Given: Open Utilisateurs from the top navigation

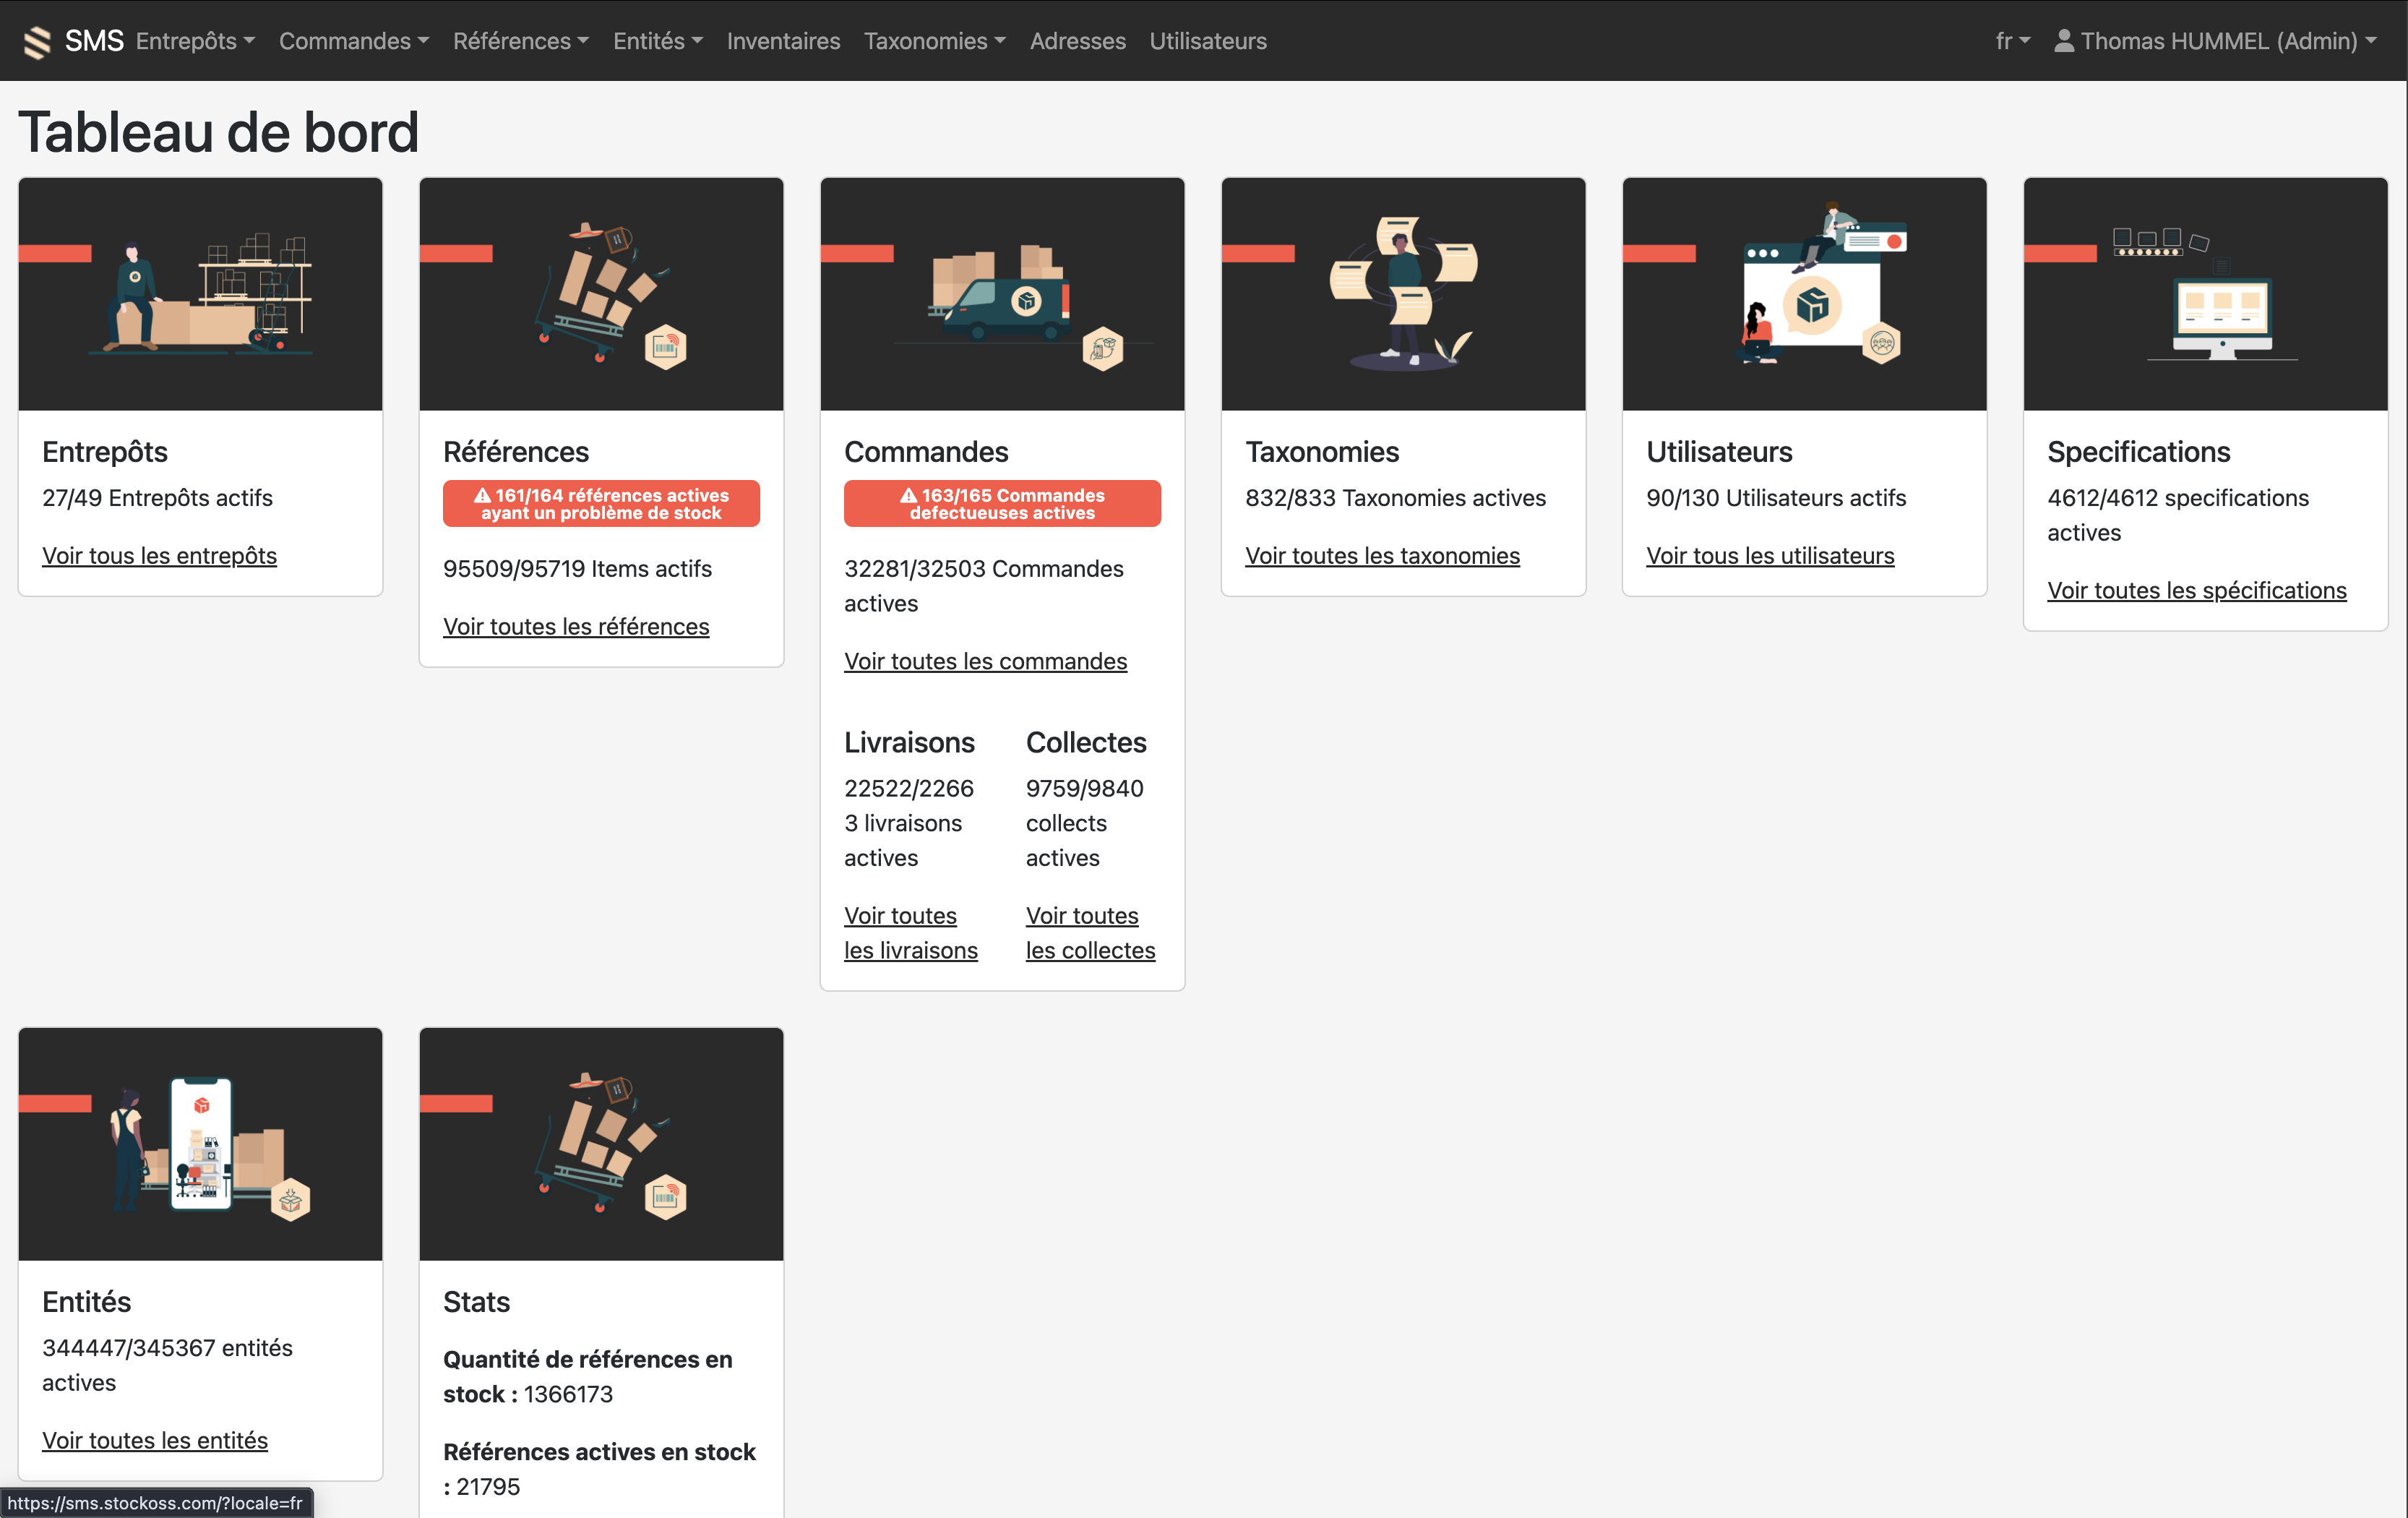Looking at the screenshot, I should [x=1207, y=41].
